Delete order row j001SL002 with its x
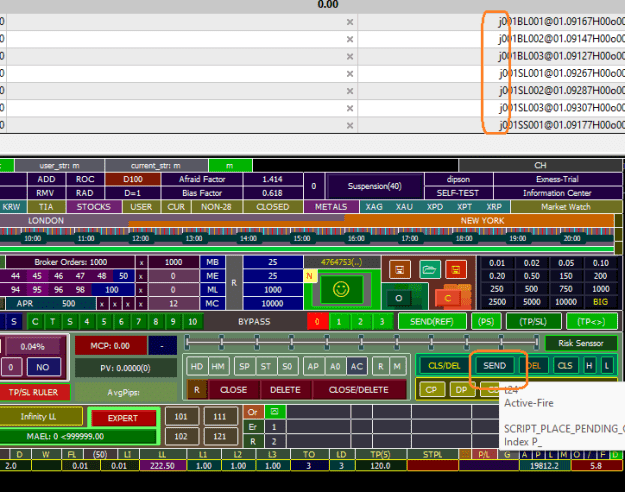This screenshot has width=625, height=492. click(350, 91)
